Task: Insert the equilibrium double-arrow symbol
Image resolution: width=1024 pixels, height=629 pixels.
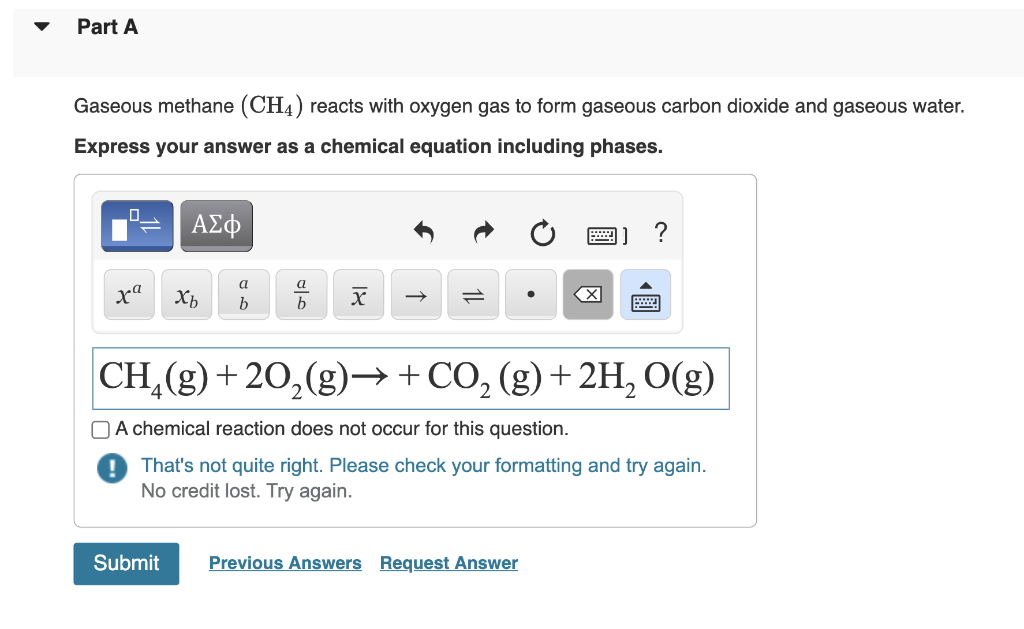Action: pos(473,295)
